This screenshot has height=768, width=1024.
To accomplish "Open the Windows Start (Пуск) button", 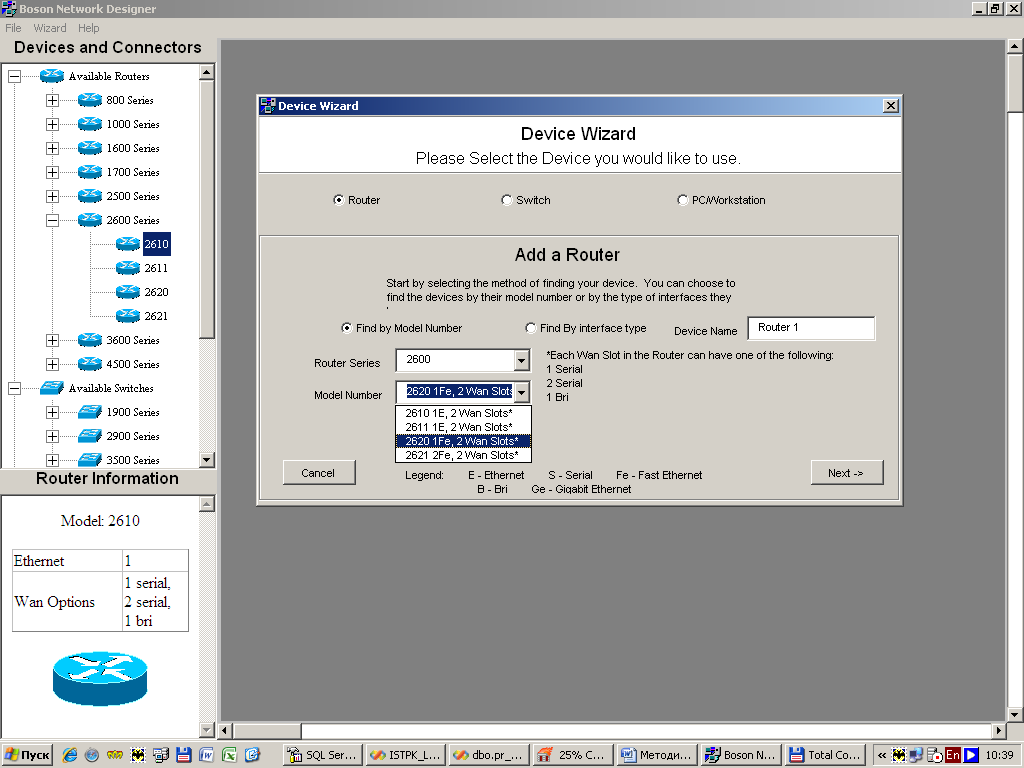I will tap(27, 755).
